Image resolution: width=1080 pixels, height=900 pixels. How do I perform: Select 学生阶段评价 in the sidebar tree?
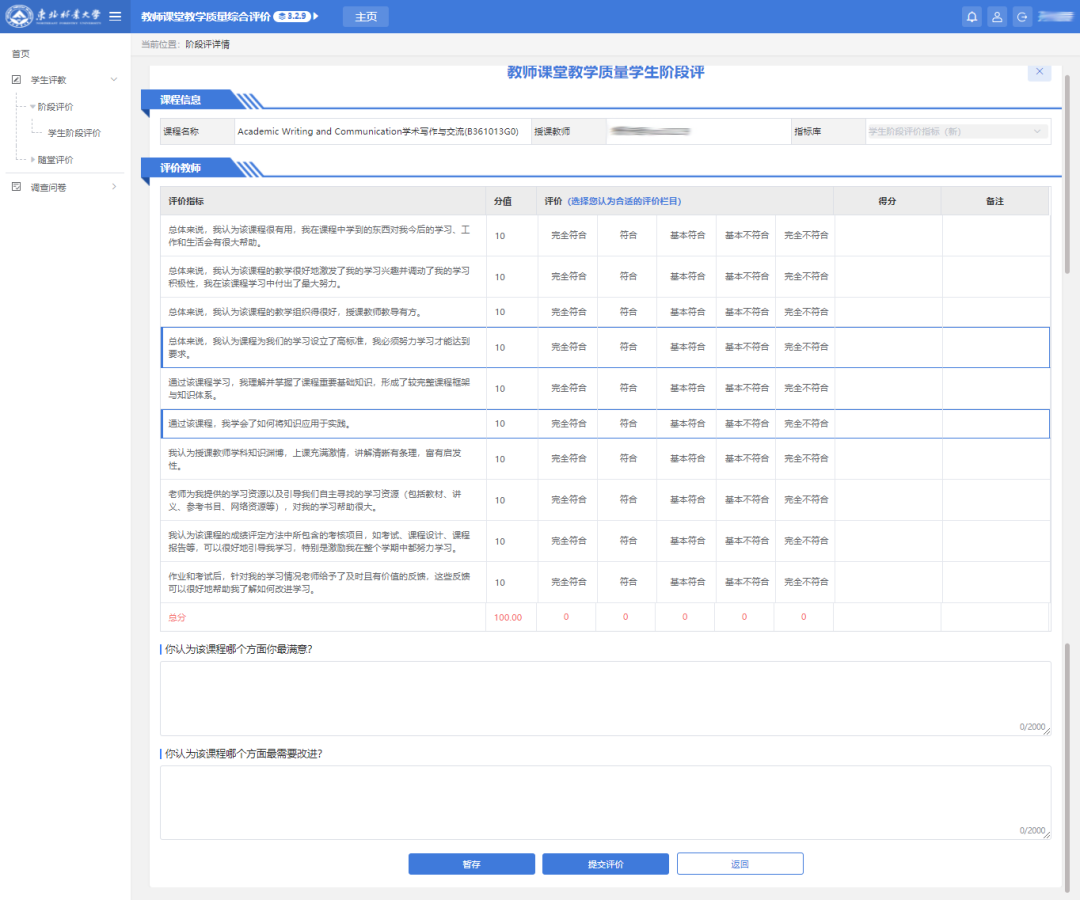74,133
